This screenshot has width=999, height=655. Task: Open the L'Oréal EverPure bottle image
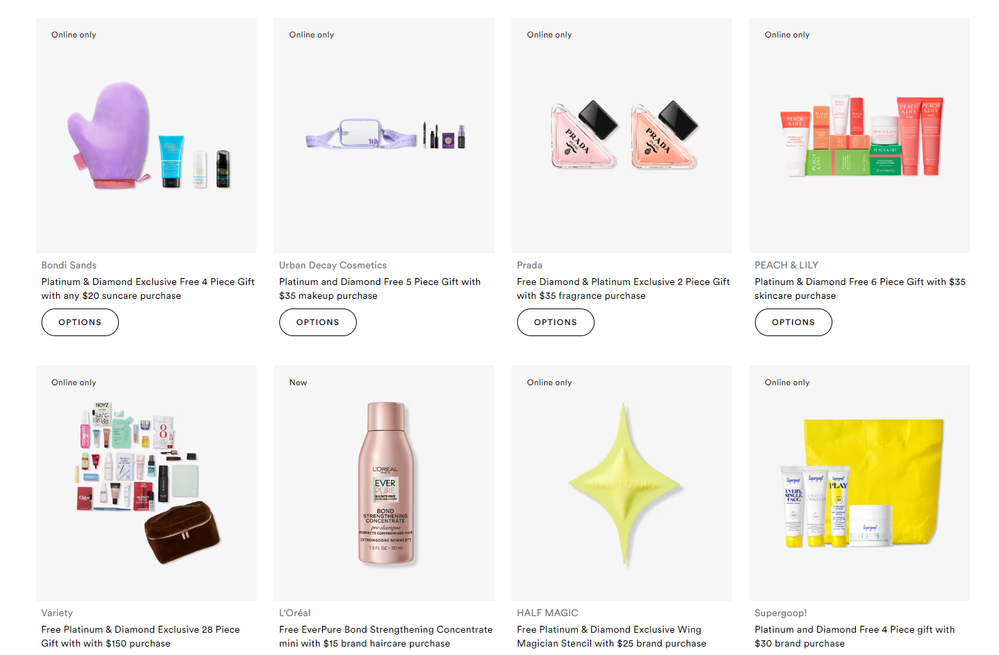coord(384,482)
